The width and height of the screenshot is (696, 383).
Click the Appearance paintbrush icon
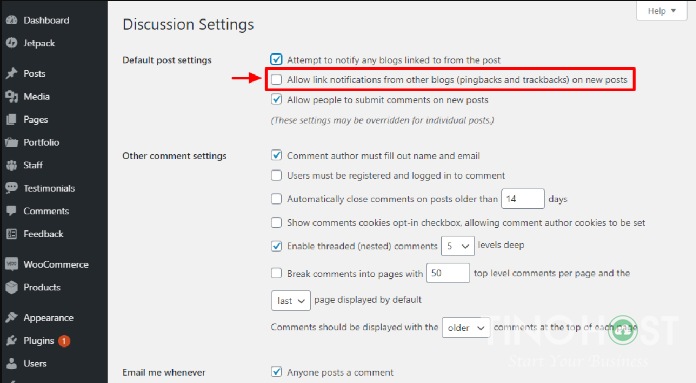[x=12, y=318]
